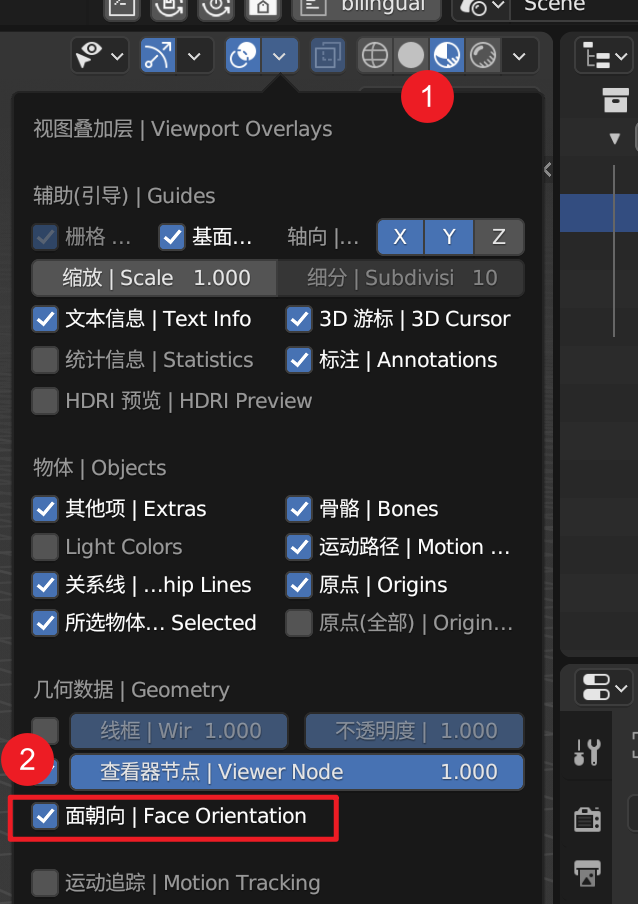
Task: Toggle the grid checkbox in Guides
Action: [45, 237]
